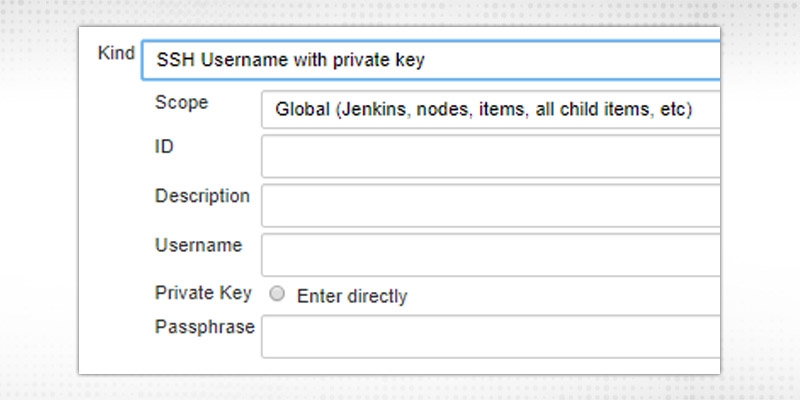Click the ID label text

point(164,147)
